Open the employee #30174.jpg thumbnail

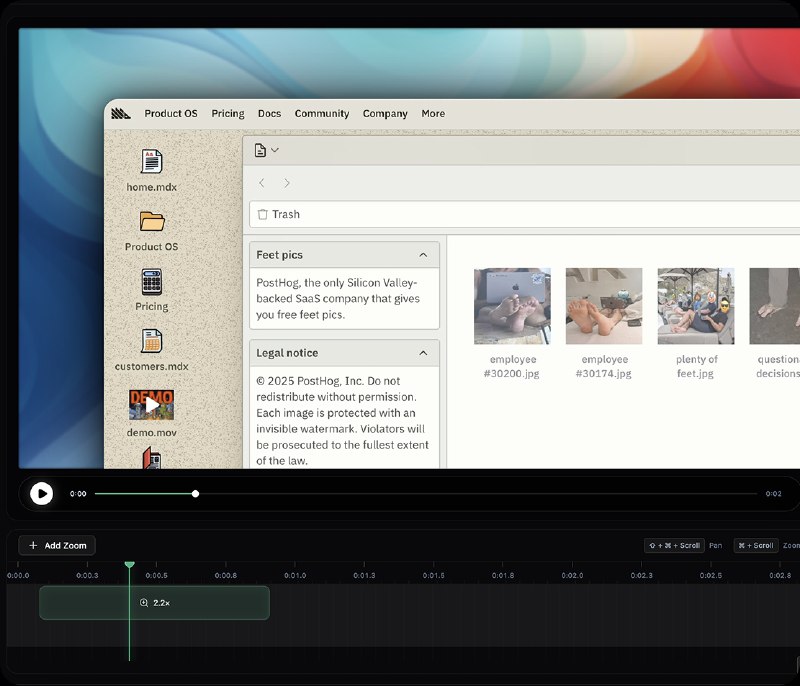point(604,303)
